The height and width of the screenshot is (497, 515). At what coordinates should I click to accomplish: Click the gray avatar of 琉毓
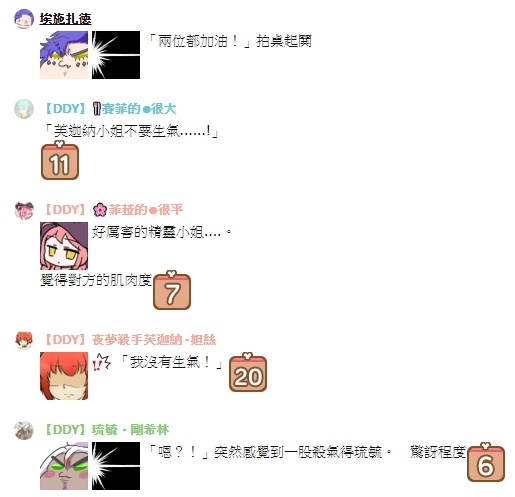pyautogui.click(x=24, y=430)
